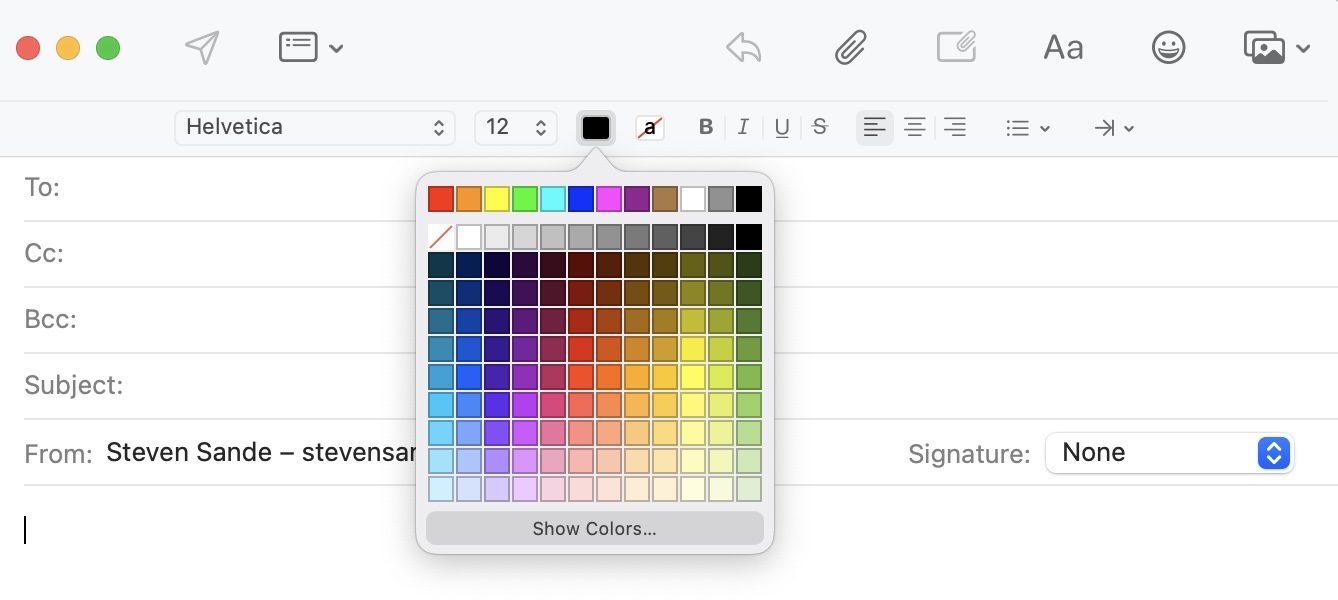Toggle Italic formatting

pos(743,127)
